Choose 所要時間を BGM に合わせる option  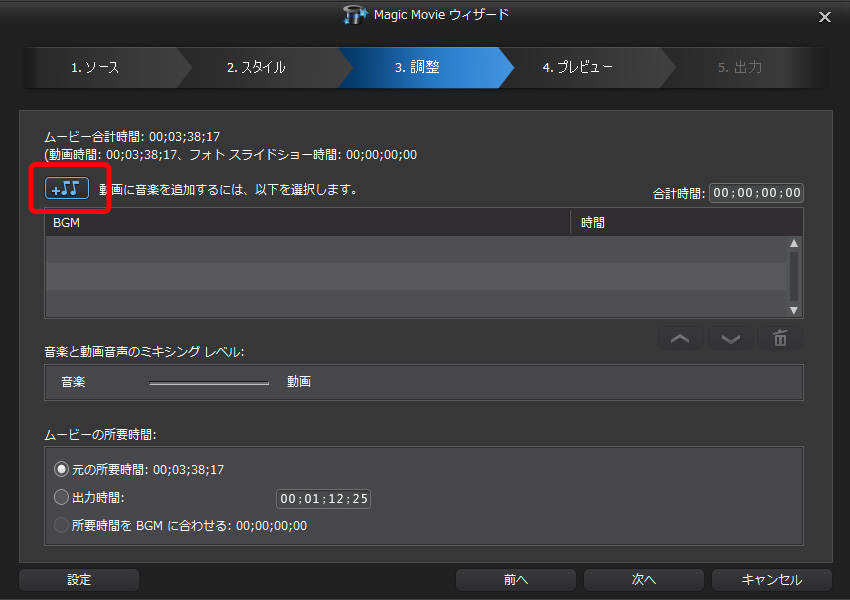[x=62, y=525]
